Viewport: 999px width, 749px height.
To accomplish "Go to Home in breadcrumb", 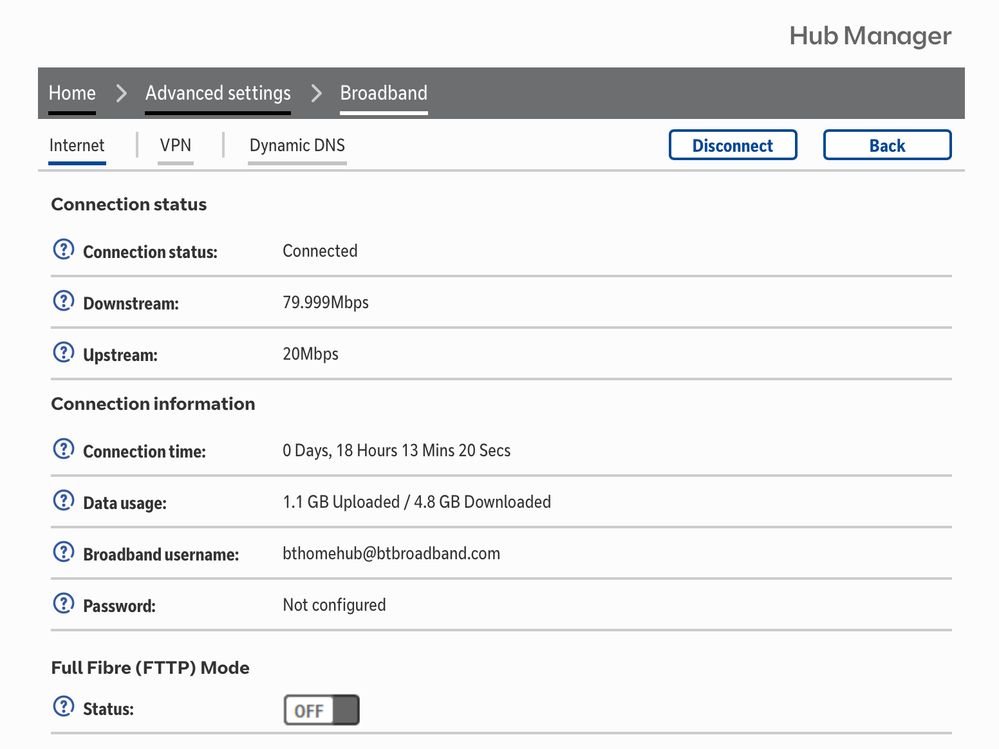I will pos(72,93).
